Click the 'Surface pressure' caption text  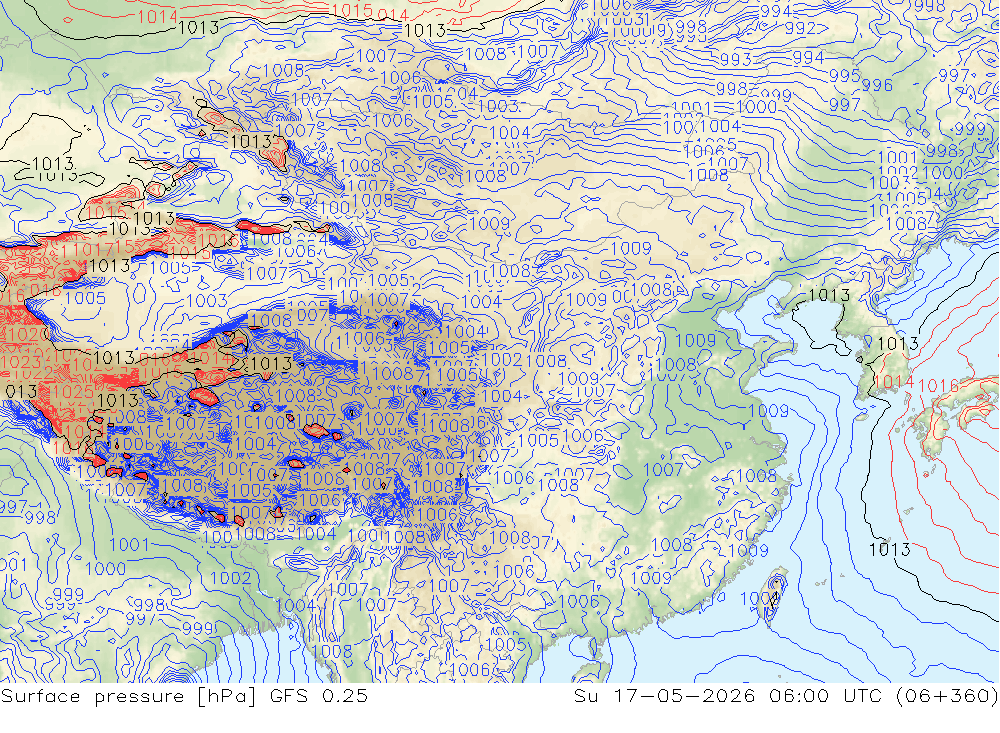tap(94, 696)
